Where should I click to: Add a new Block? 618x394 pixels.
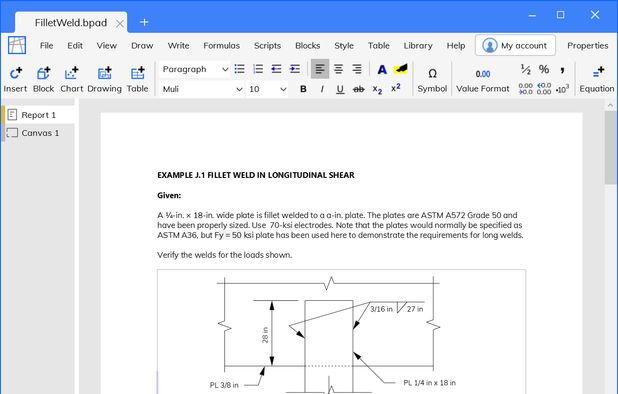tap(43, 80)
